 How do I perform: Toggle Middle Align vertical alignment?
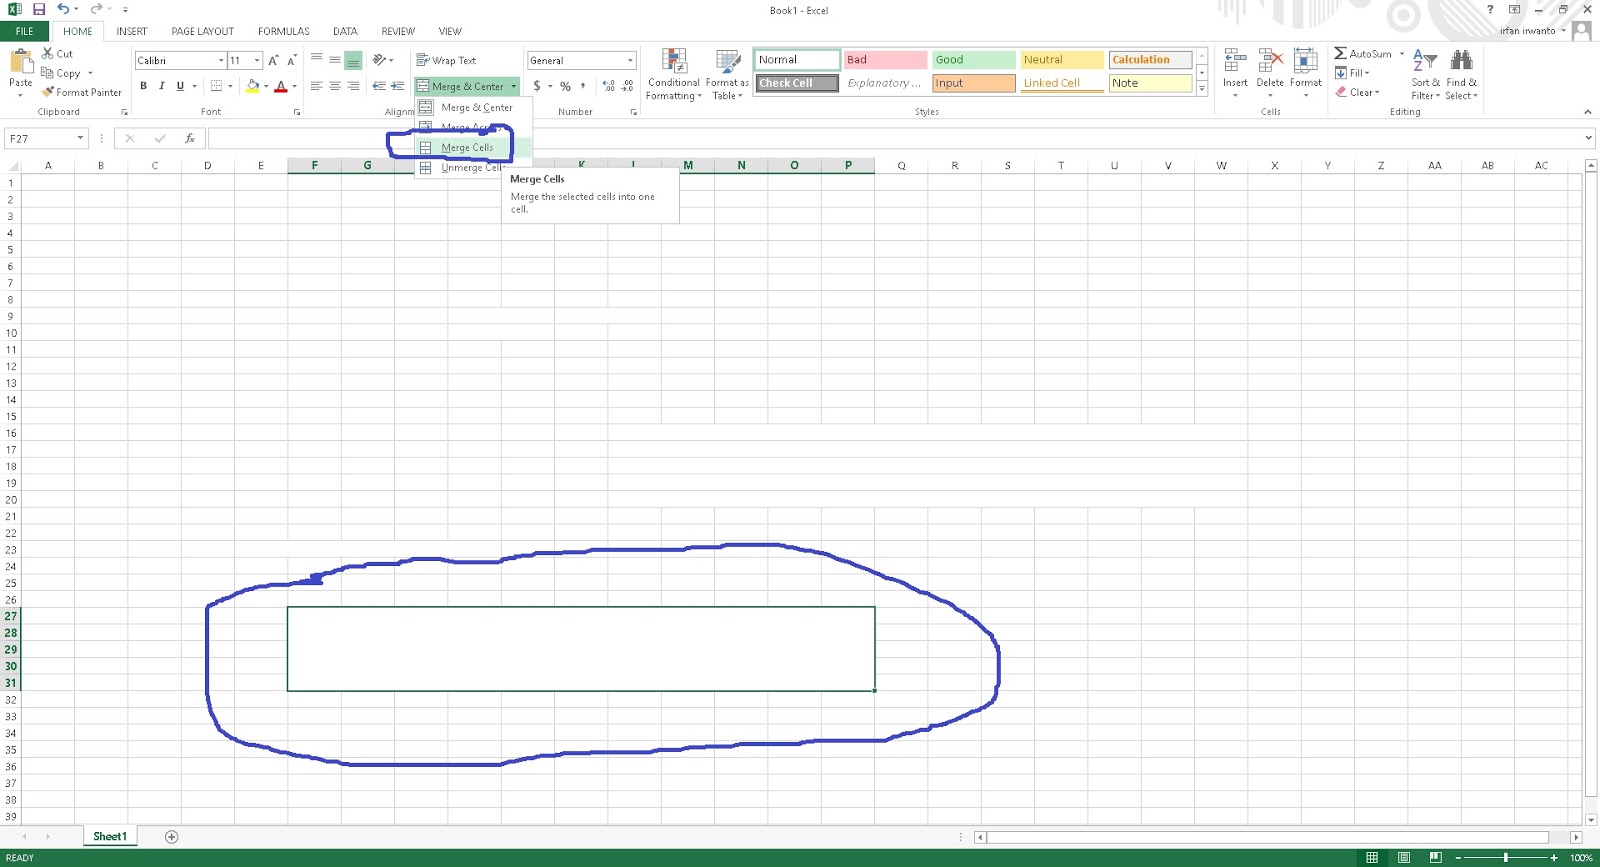pyautogui.click(x=335, y=61)
